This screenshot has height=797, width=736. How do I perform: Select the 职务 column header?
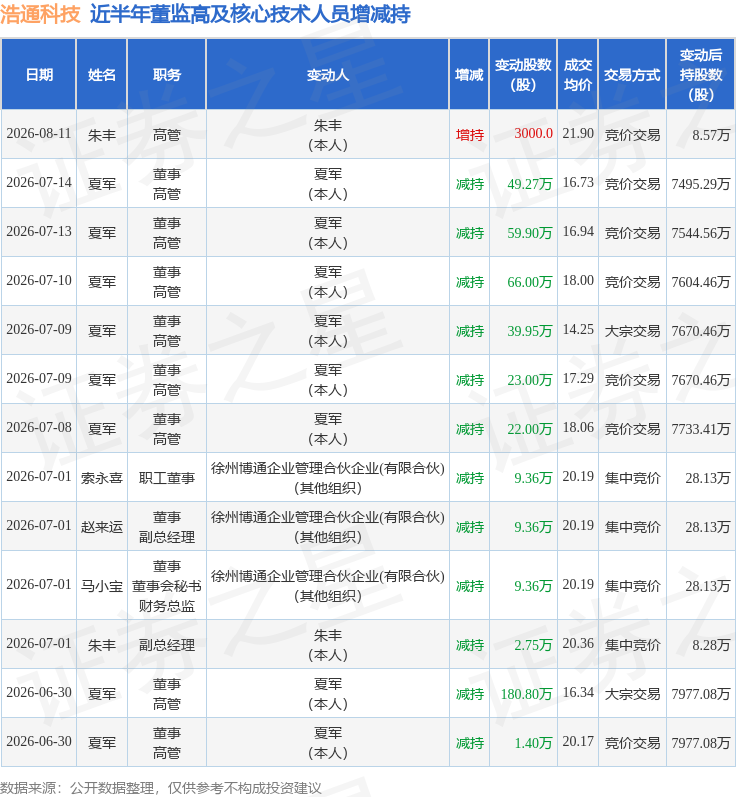pos(167,74)
